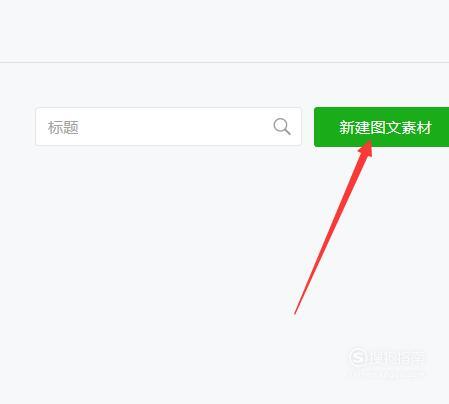Click the gray magnifier next to 标题
The image size is (449, 404).
pyautogui.click(x=282, y=127)
